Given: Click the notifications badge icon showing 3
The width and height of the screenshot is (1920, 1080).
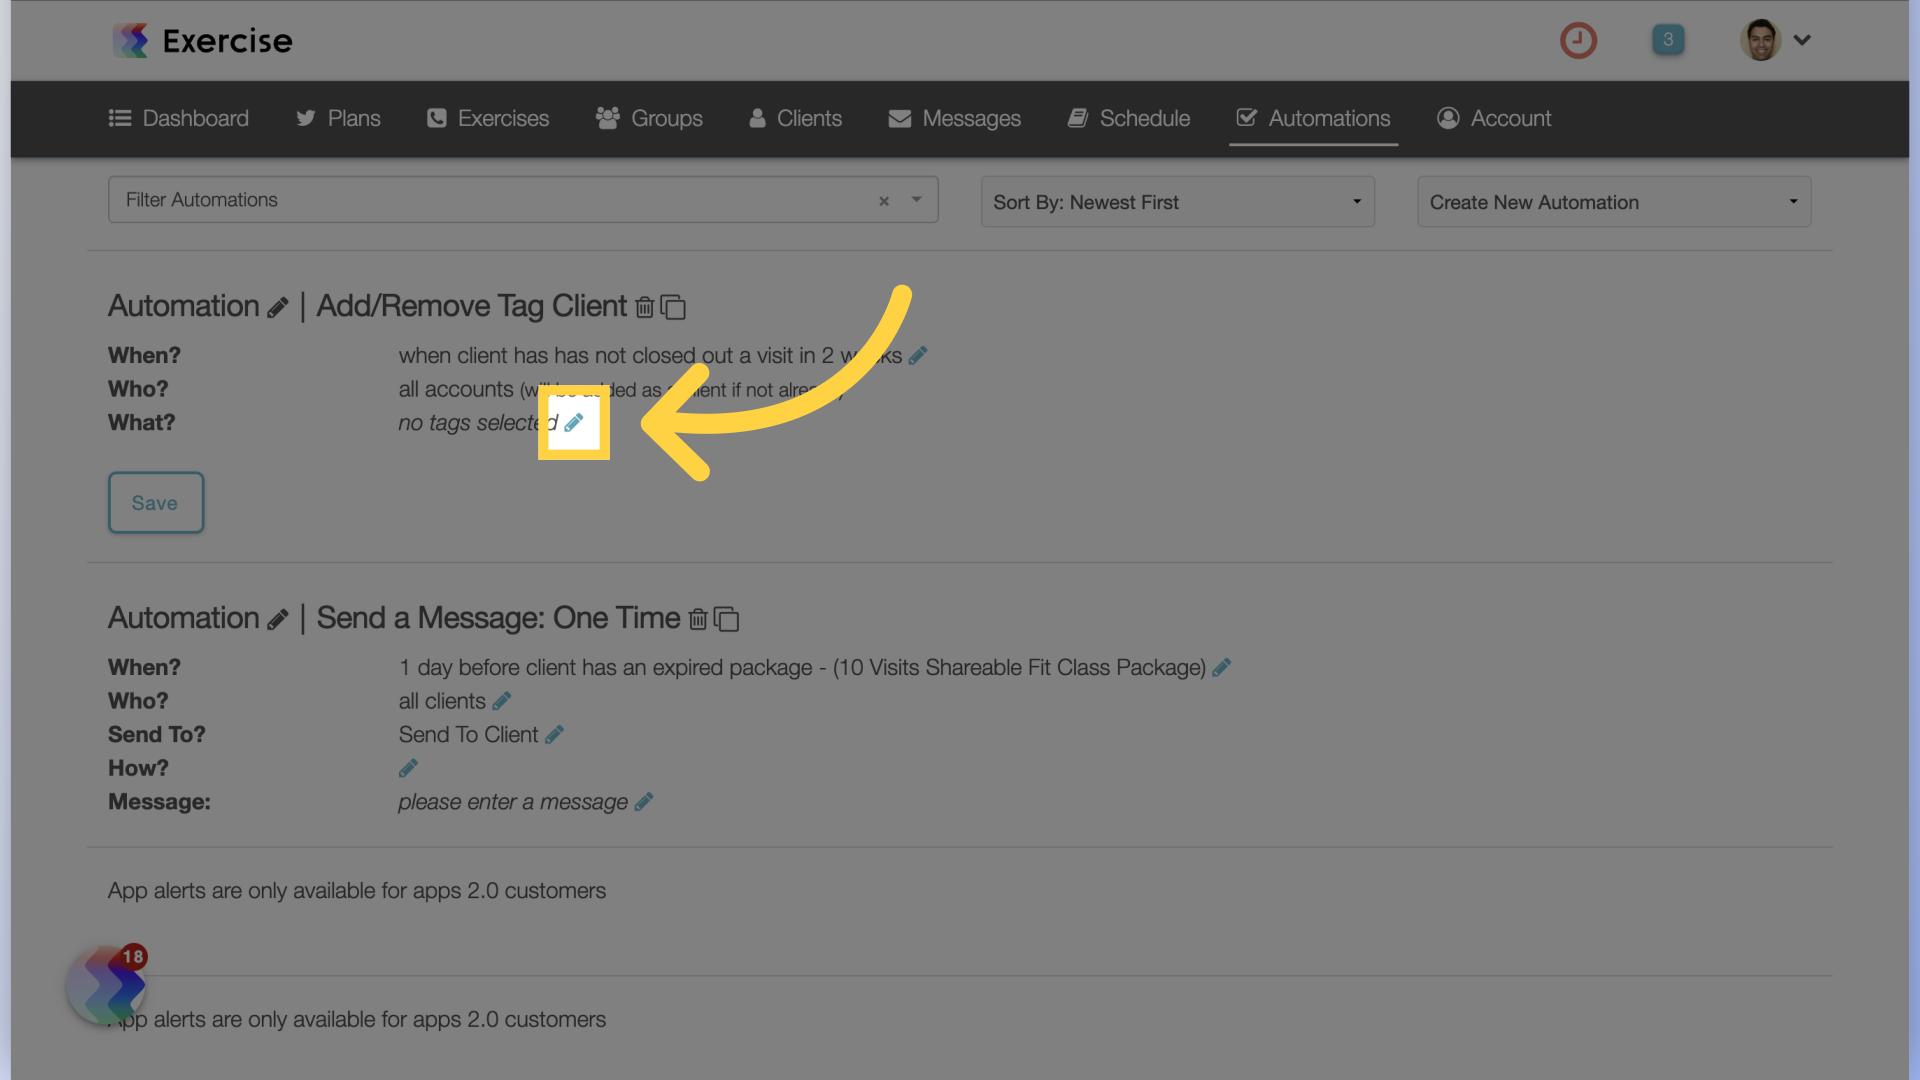Looking at the screenshot, I should point(1668,40).
